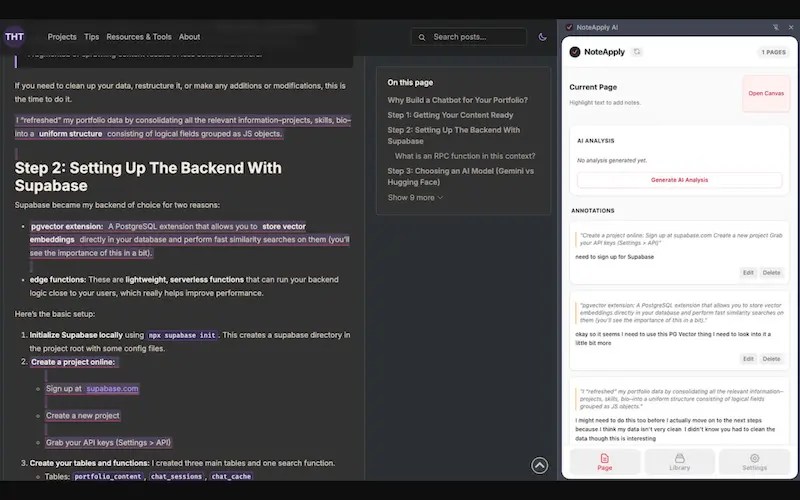Edit the 'need to sign up for Supabase' annotation

[747, 272]
